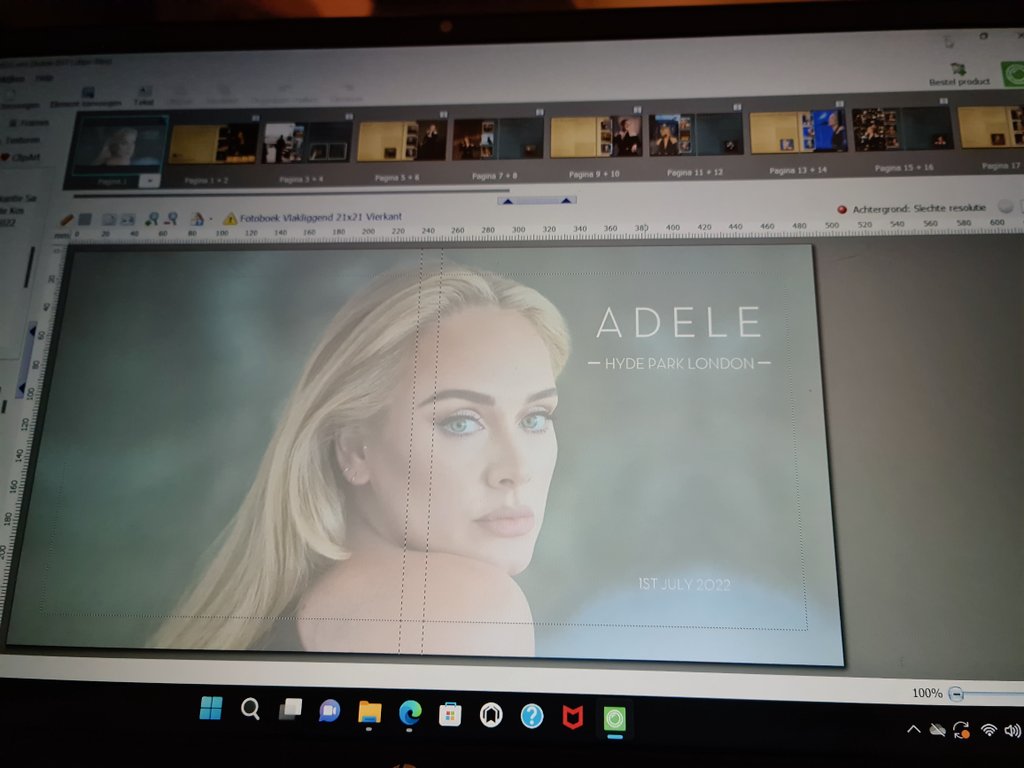Click the Element toevoegen toolbar button
The width and height of the screenshot is (1024, 768).
click(x=87, y=97)
